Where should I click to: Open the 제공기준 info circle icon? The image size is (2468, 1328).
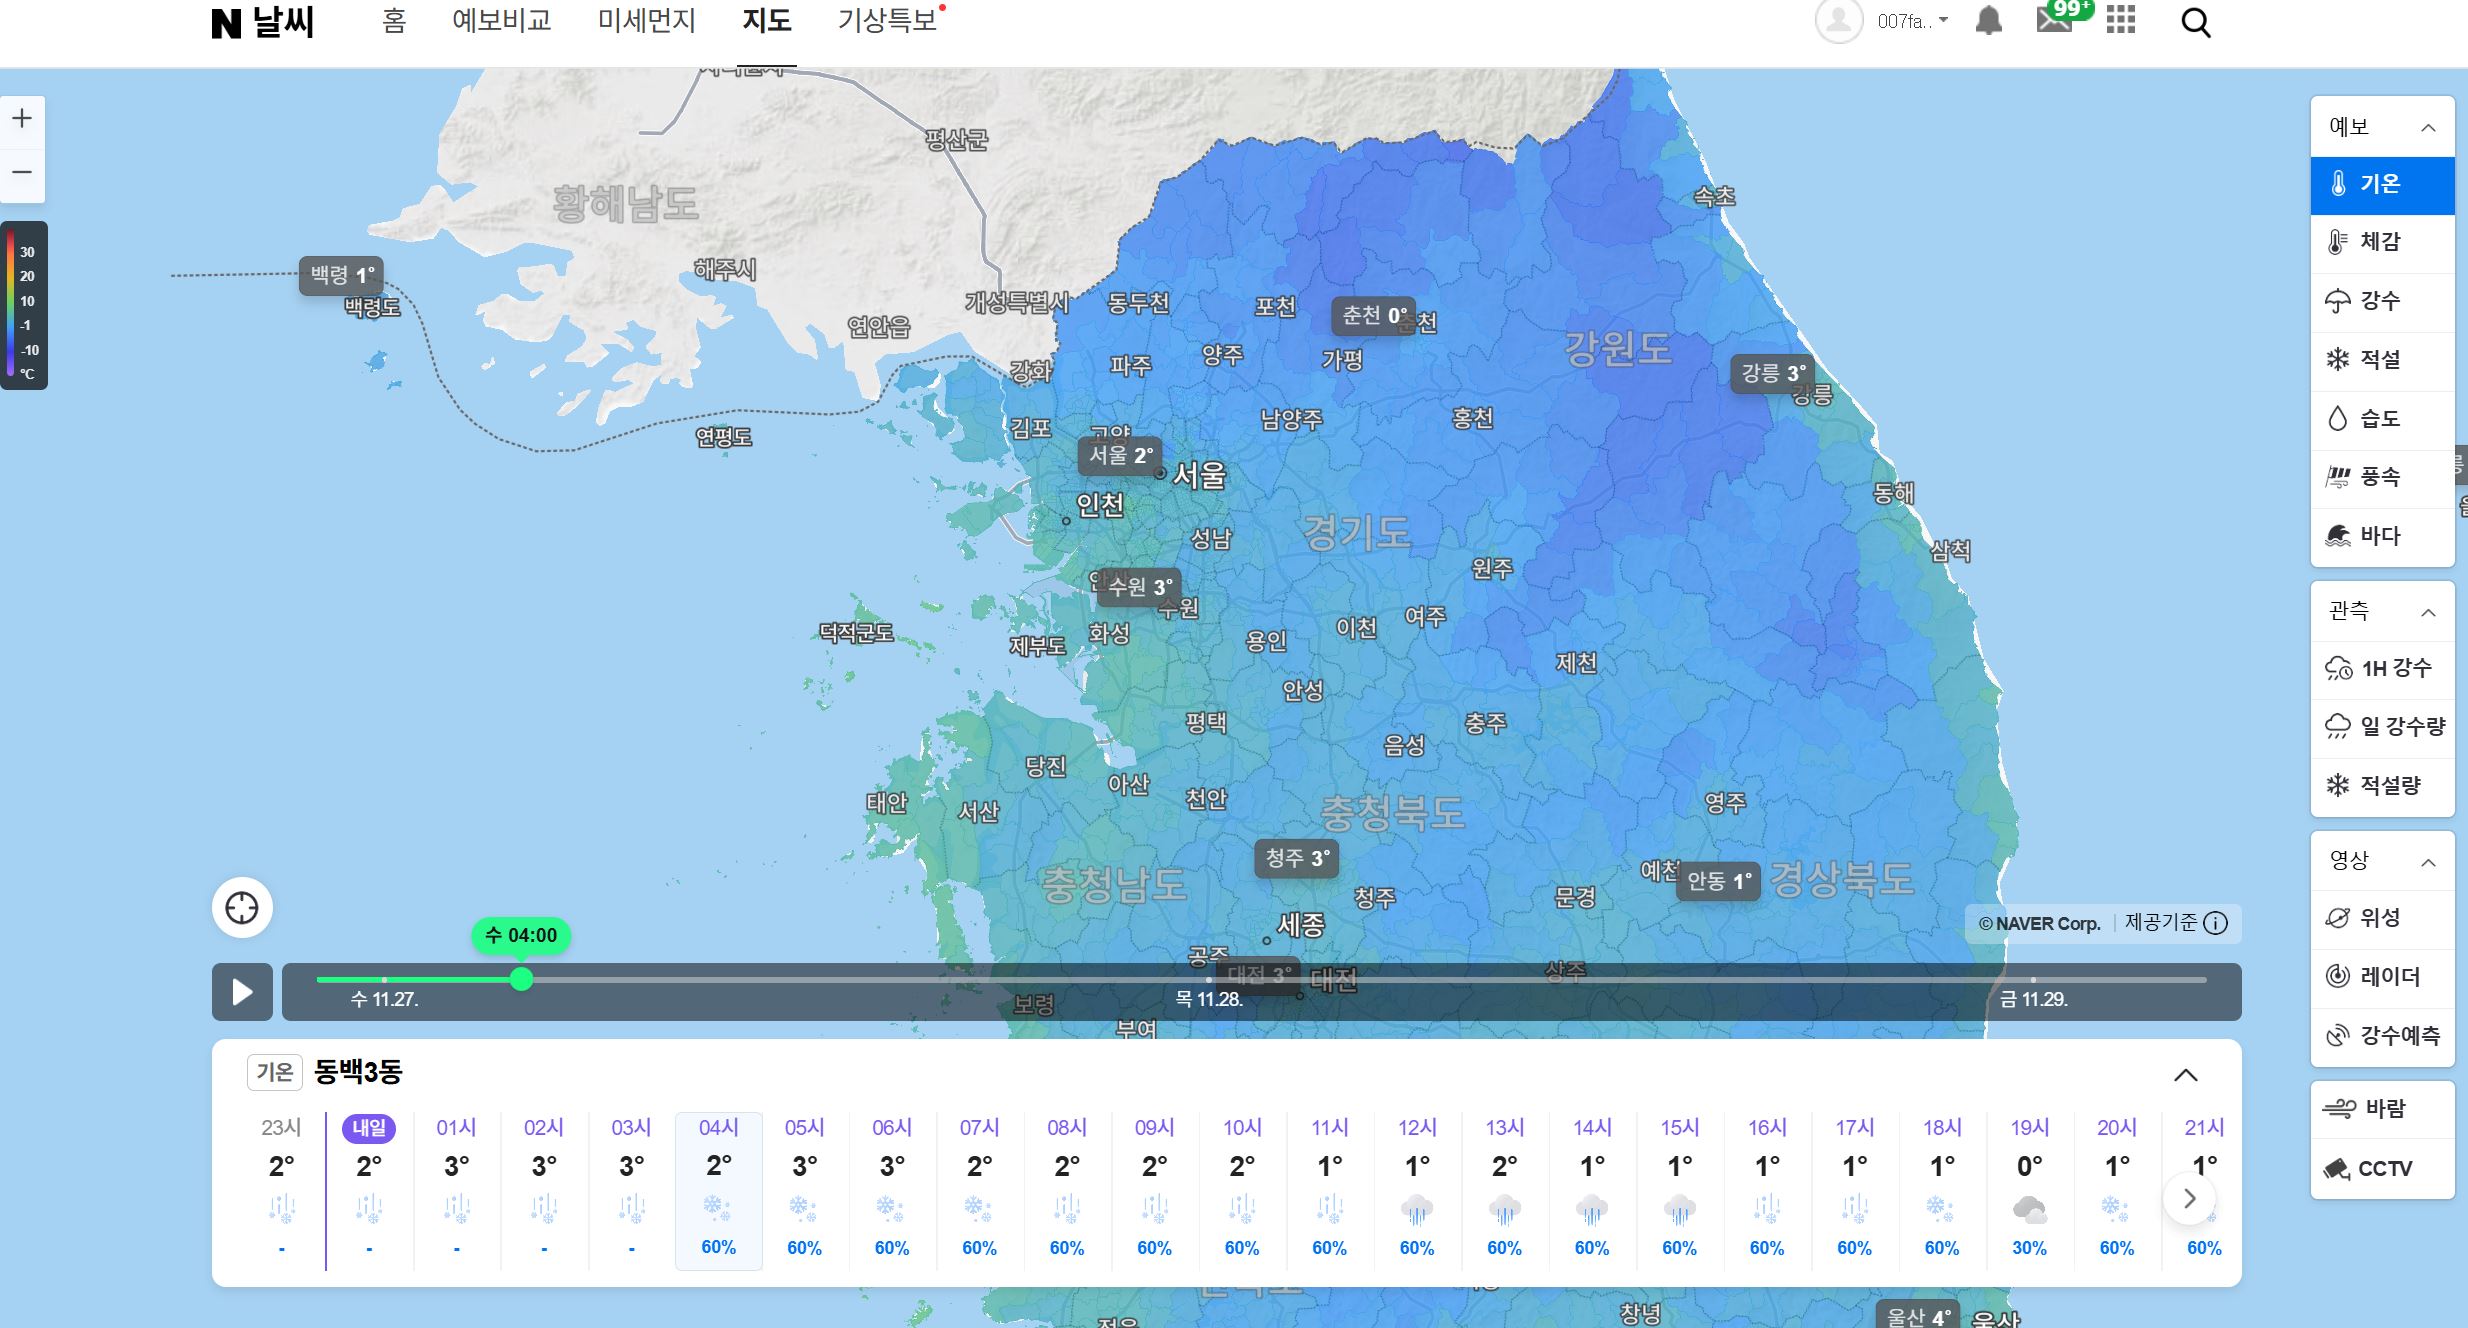[x=2216, y=923]
